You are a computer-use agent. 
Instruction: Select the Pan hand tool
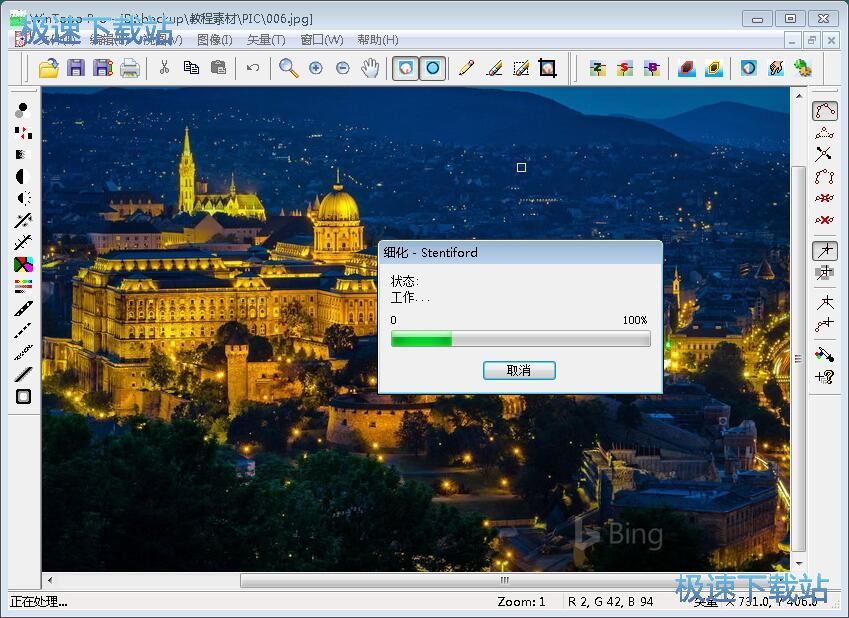pyautogui.click(x=370, y=68)
